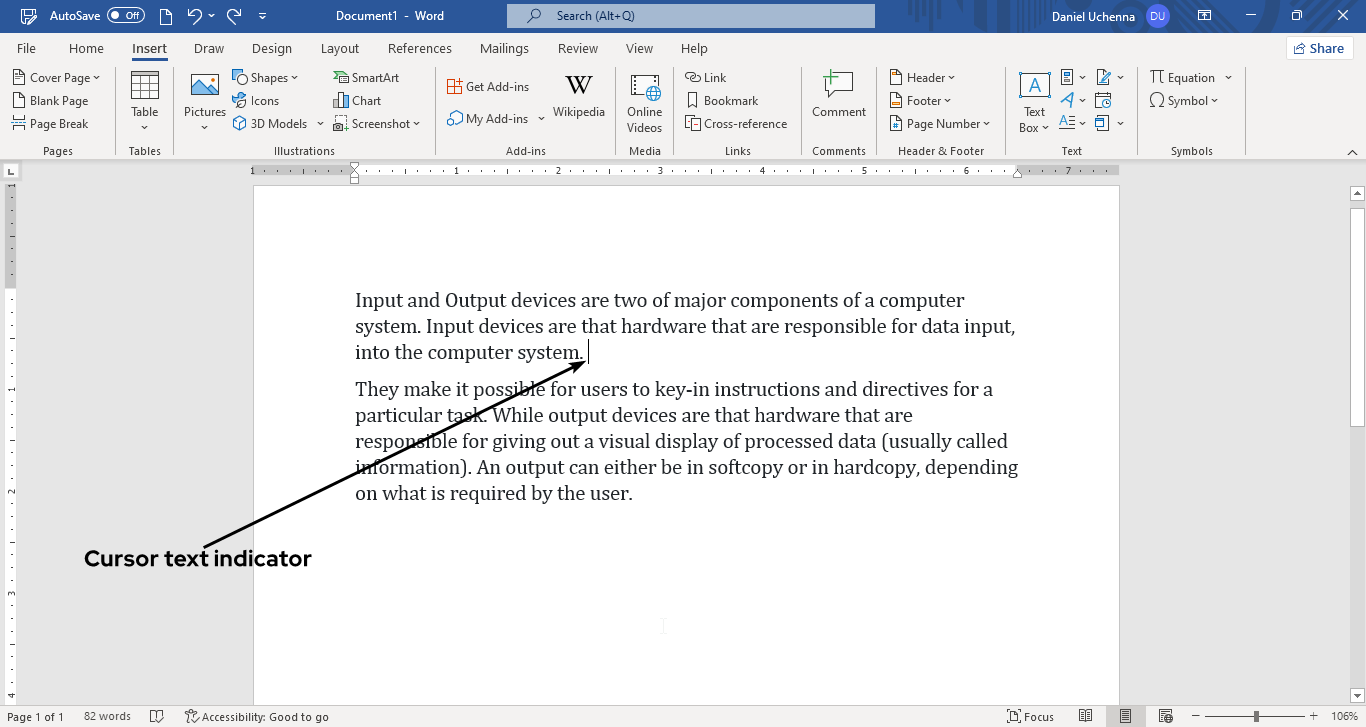Add a new Comment
The image size is (1366, 727).
838,95
